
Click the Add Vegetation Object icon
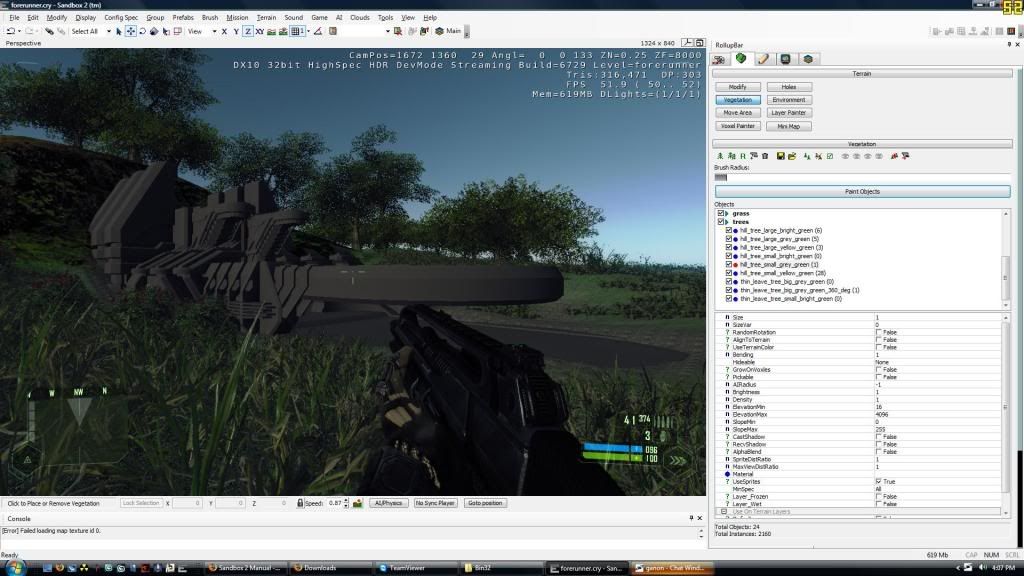720,156
